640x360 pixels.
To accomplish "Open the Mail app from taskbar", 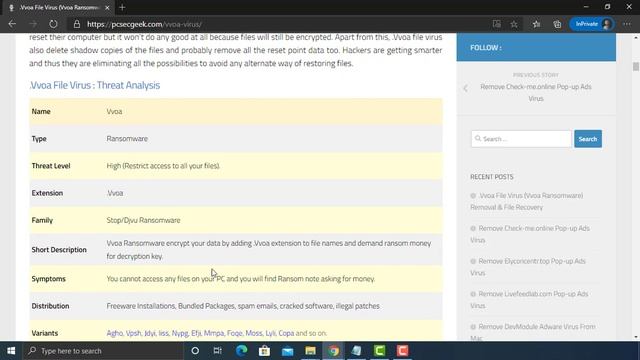I will pyautogui.click(x=287, y=351).
